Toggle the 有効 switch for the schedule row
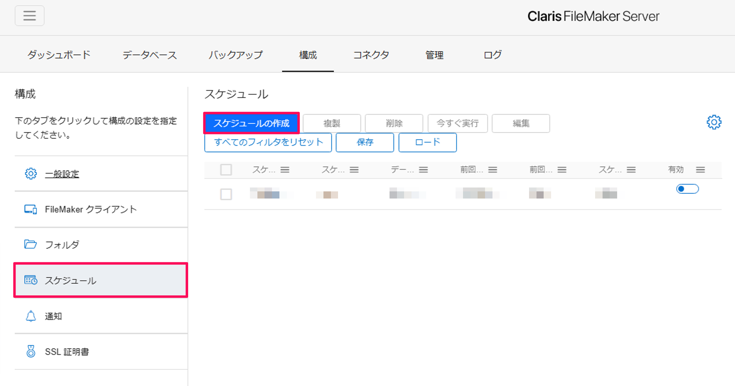The height and width of the screenshot is (386, 735). pos(687,189)
